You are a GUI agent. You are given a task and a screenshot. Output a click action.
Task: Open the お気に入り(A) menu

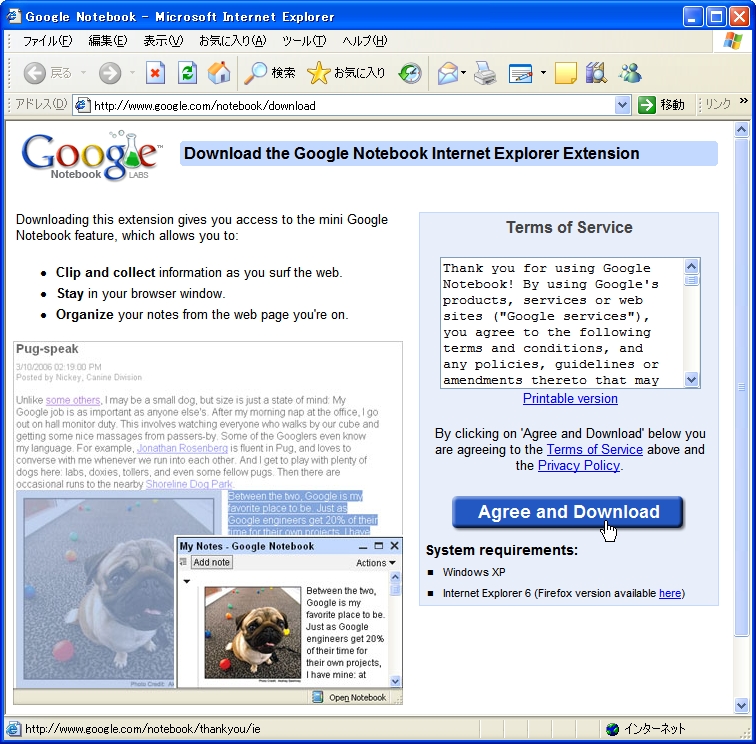coord(232,41)
